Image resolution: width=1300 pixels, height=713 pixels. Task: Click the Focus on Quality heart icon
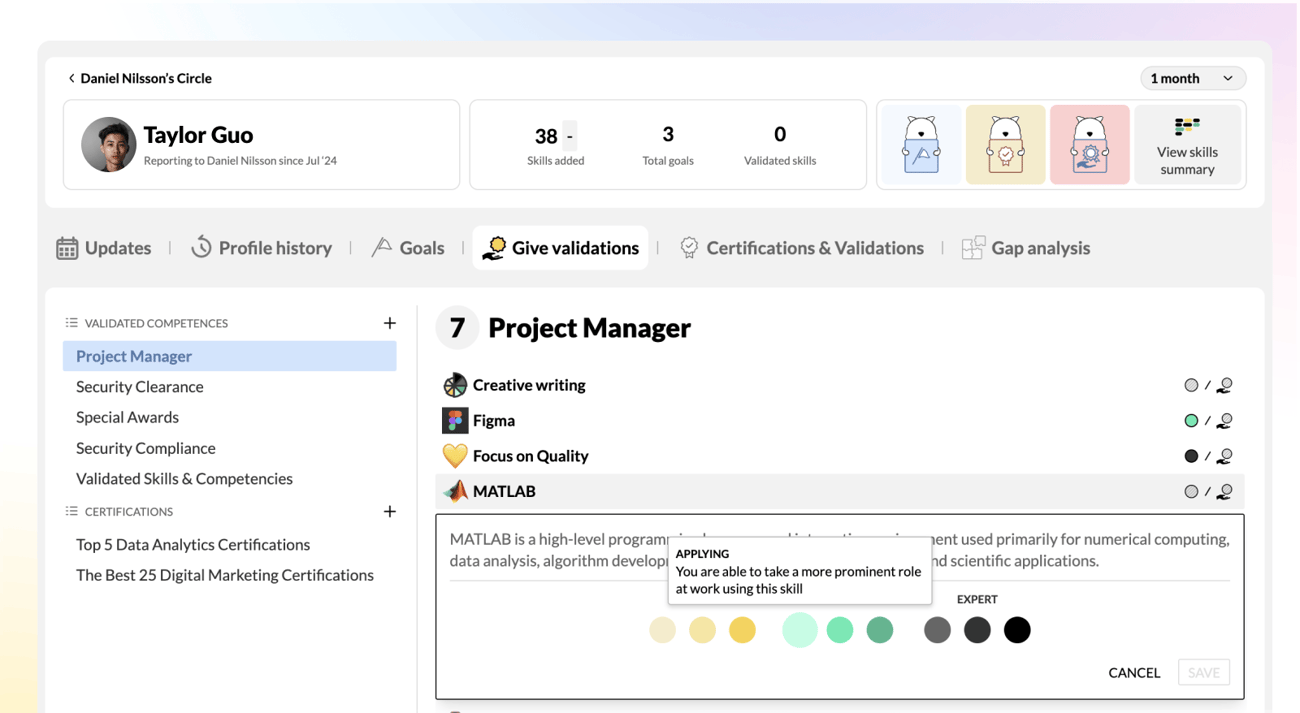click(x=455, y=456)
